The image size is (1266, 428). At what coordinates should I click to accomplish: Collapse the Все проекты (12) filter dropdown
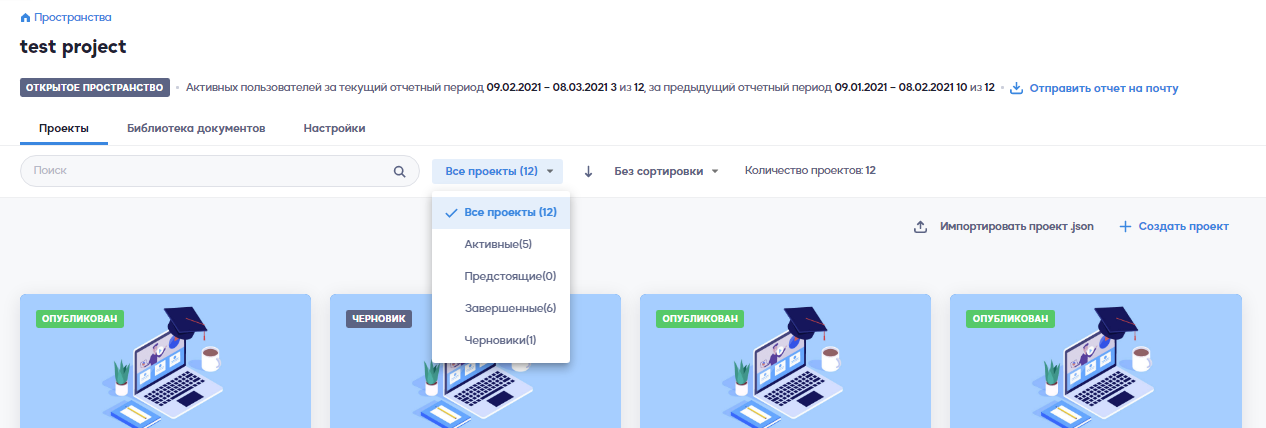pyautogui.click(x=498, y=171)
